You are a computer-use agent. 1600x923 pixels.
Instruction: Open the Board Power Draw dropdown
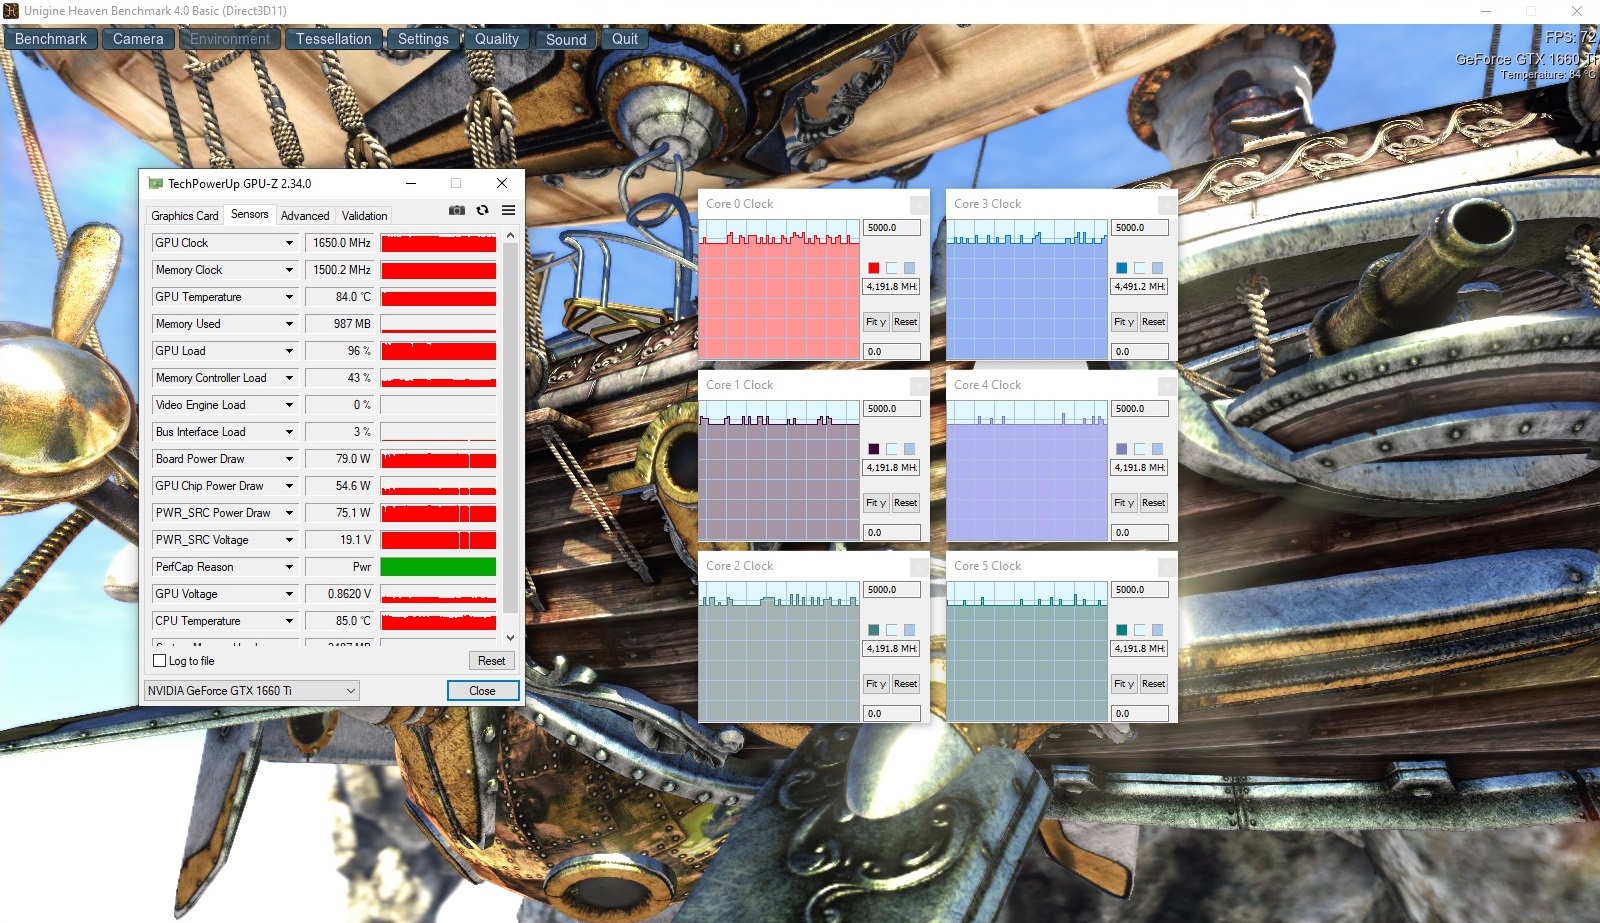coord(289,459)
